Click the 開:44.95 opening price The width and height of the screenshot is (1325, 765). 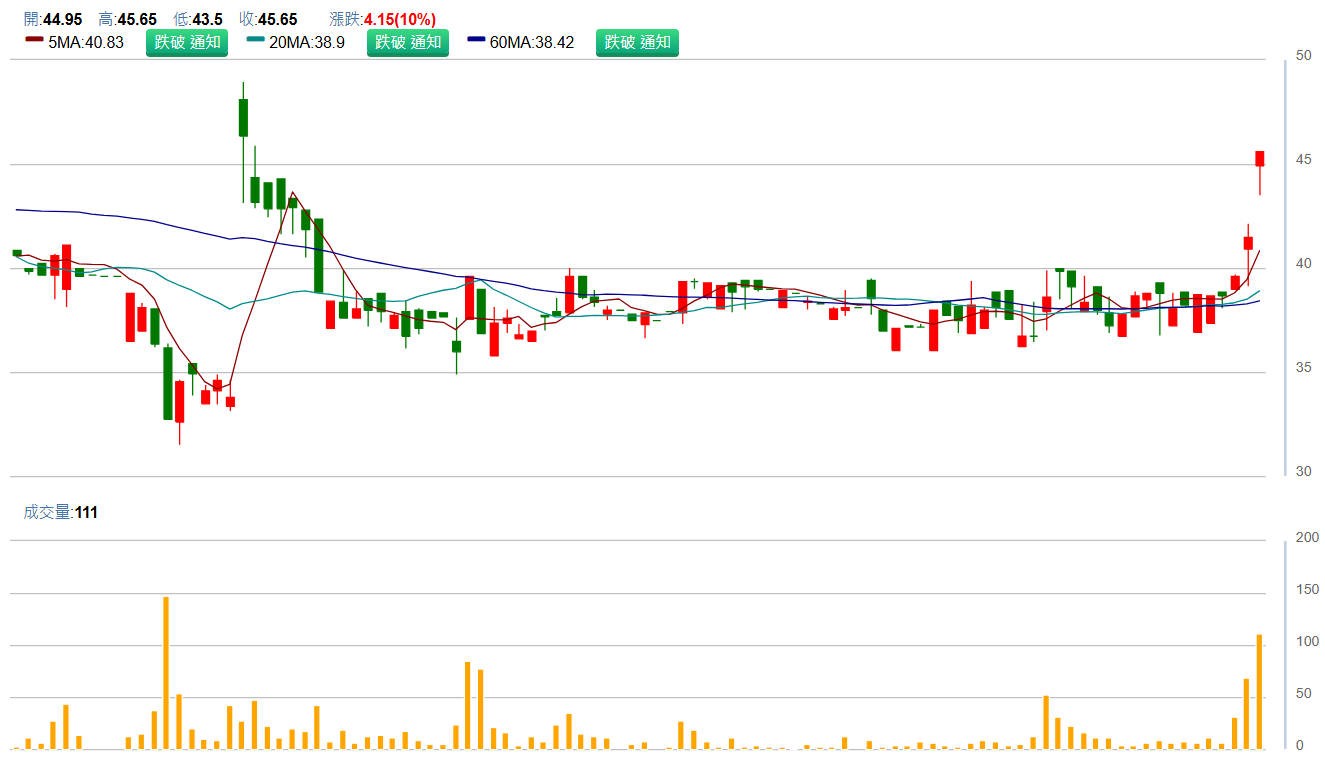coord(53,19)
